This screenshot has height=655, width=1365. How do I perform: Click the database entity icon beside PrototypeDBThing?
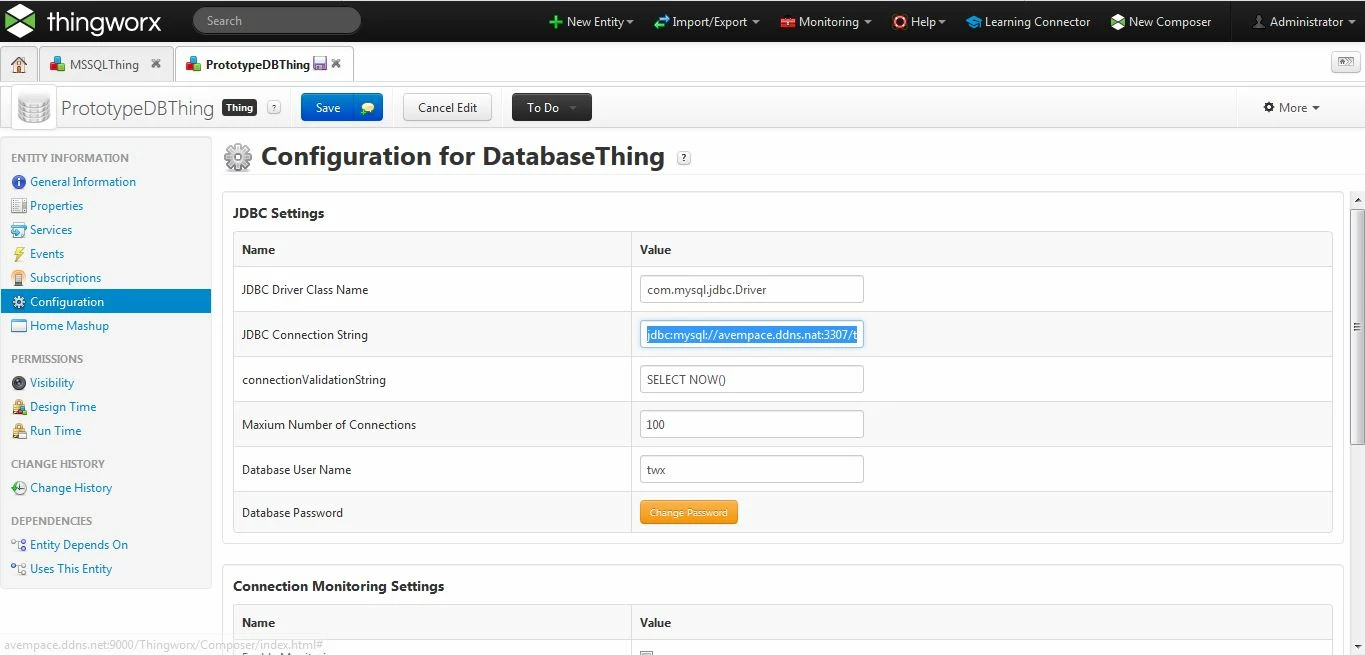pos(33,108)
